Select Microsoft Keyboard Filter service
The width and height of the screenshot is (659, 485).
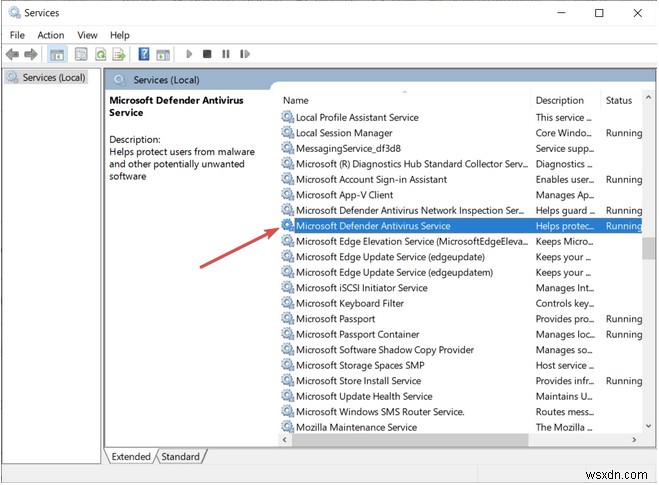[461, 304]
